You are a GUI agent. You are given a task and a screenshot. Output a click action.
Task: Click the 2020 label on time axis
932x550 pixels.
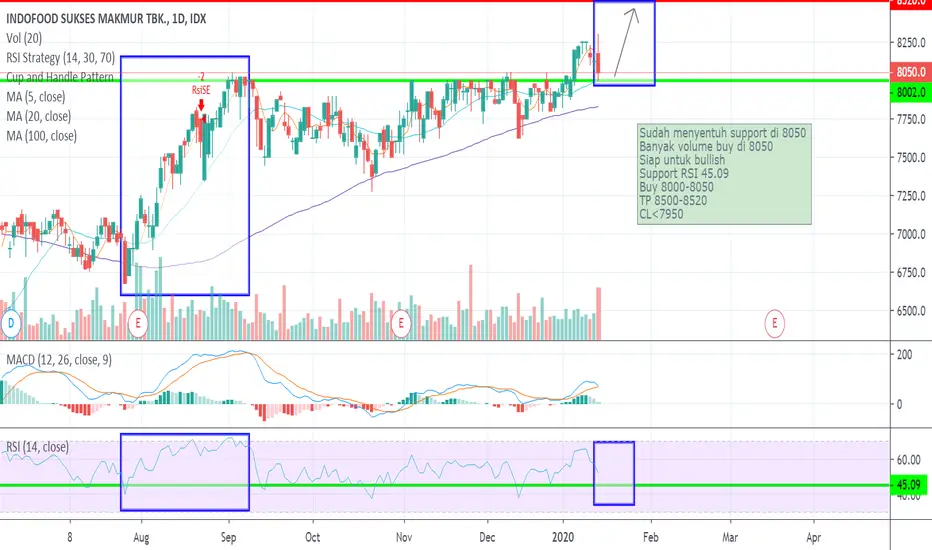[563, 538]
